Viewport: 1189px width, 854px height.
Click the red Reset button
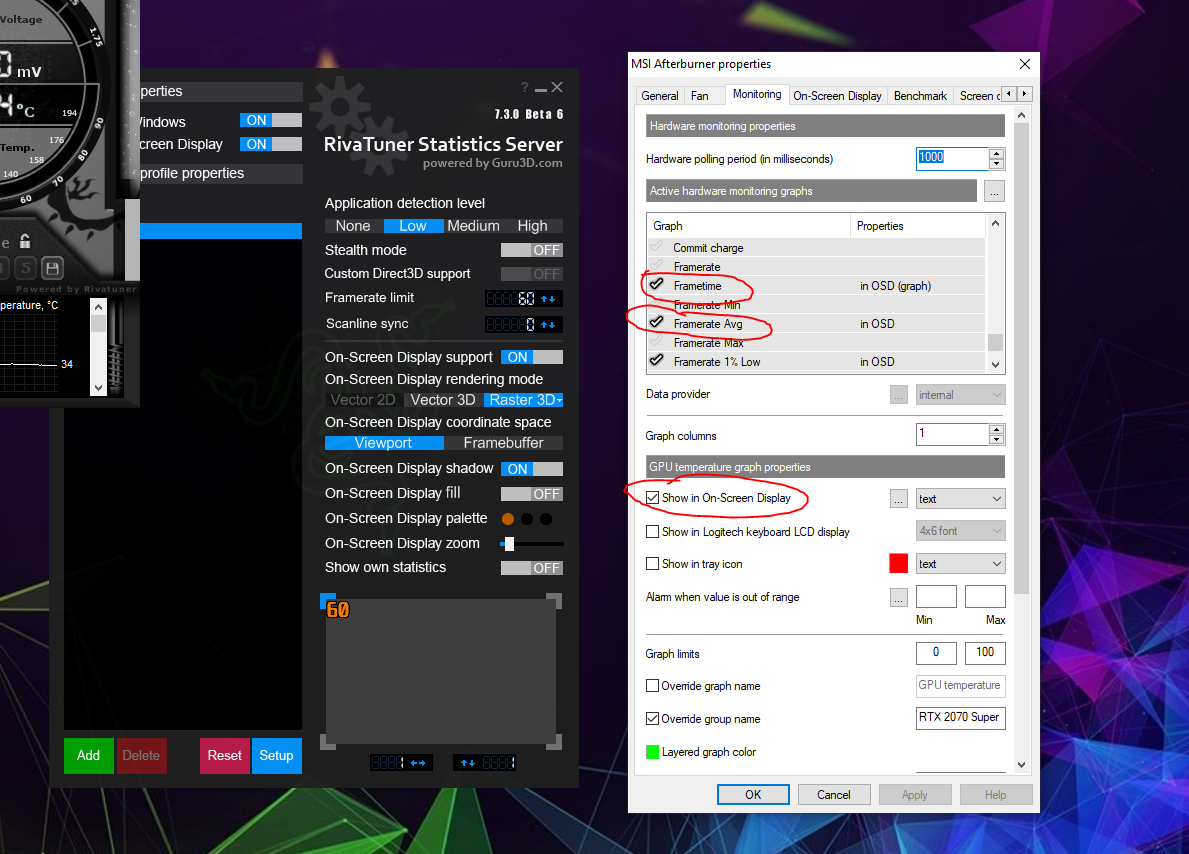(224, 756)
